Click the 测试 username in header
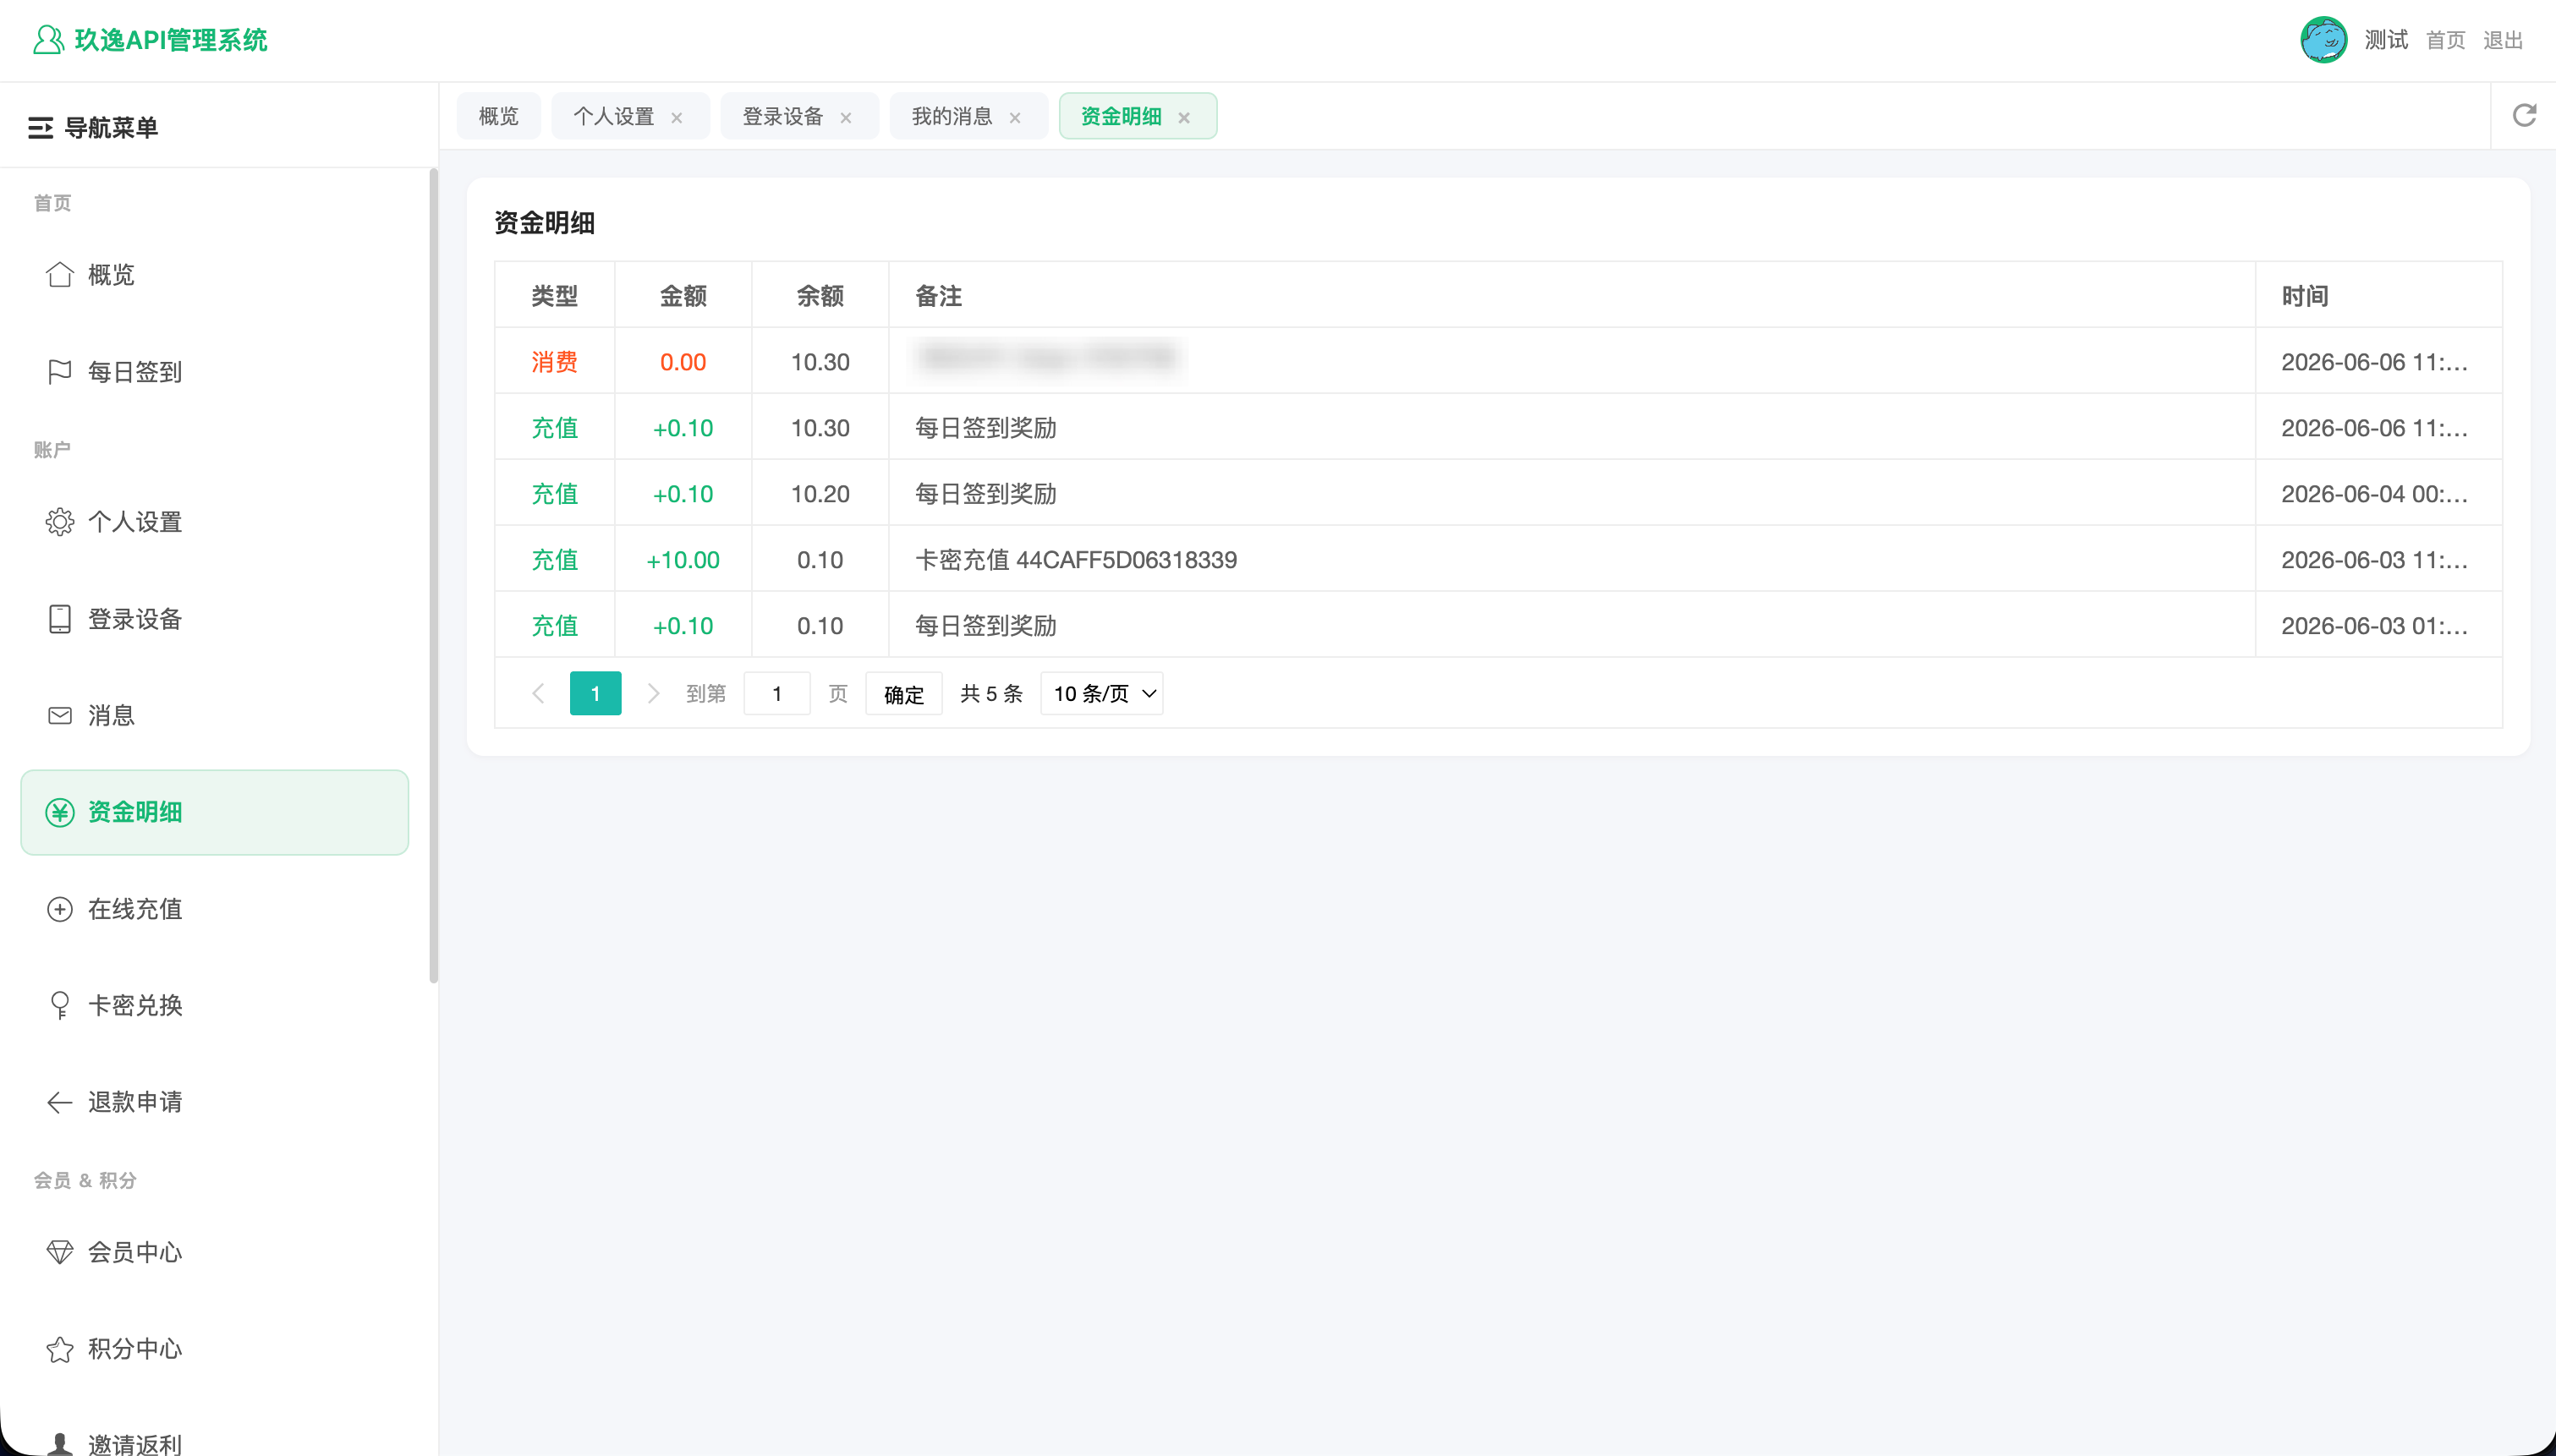The image size is (2556, 1456). (2386, 40)
